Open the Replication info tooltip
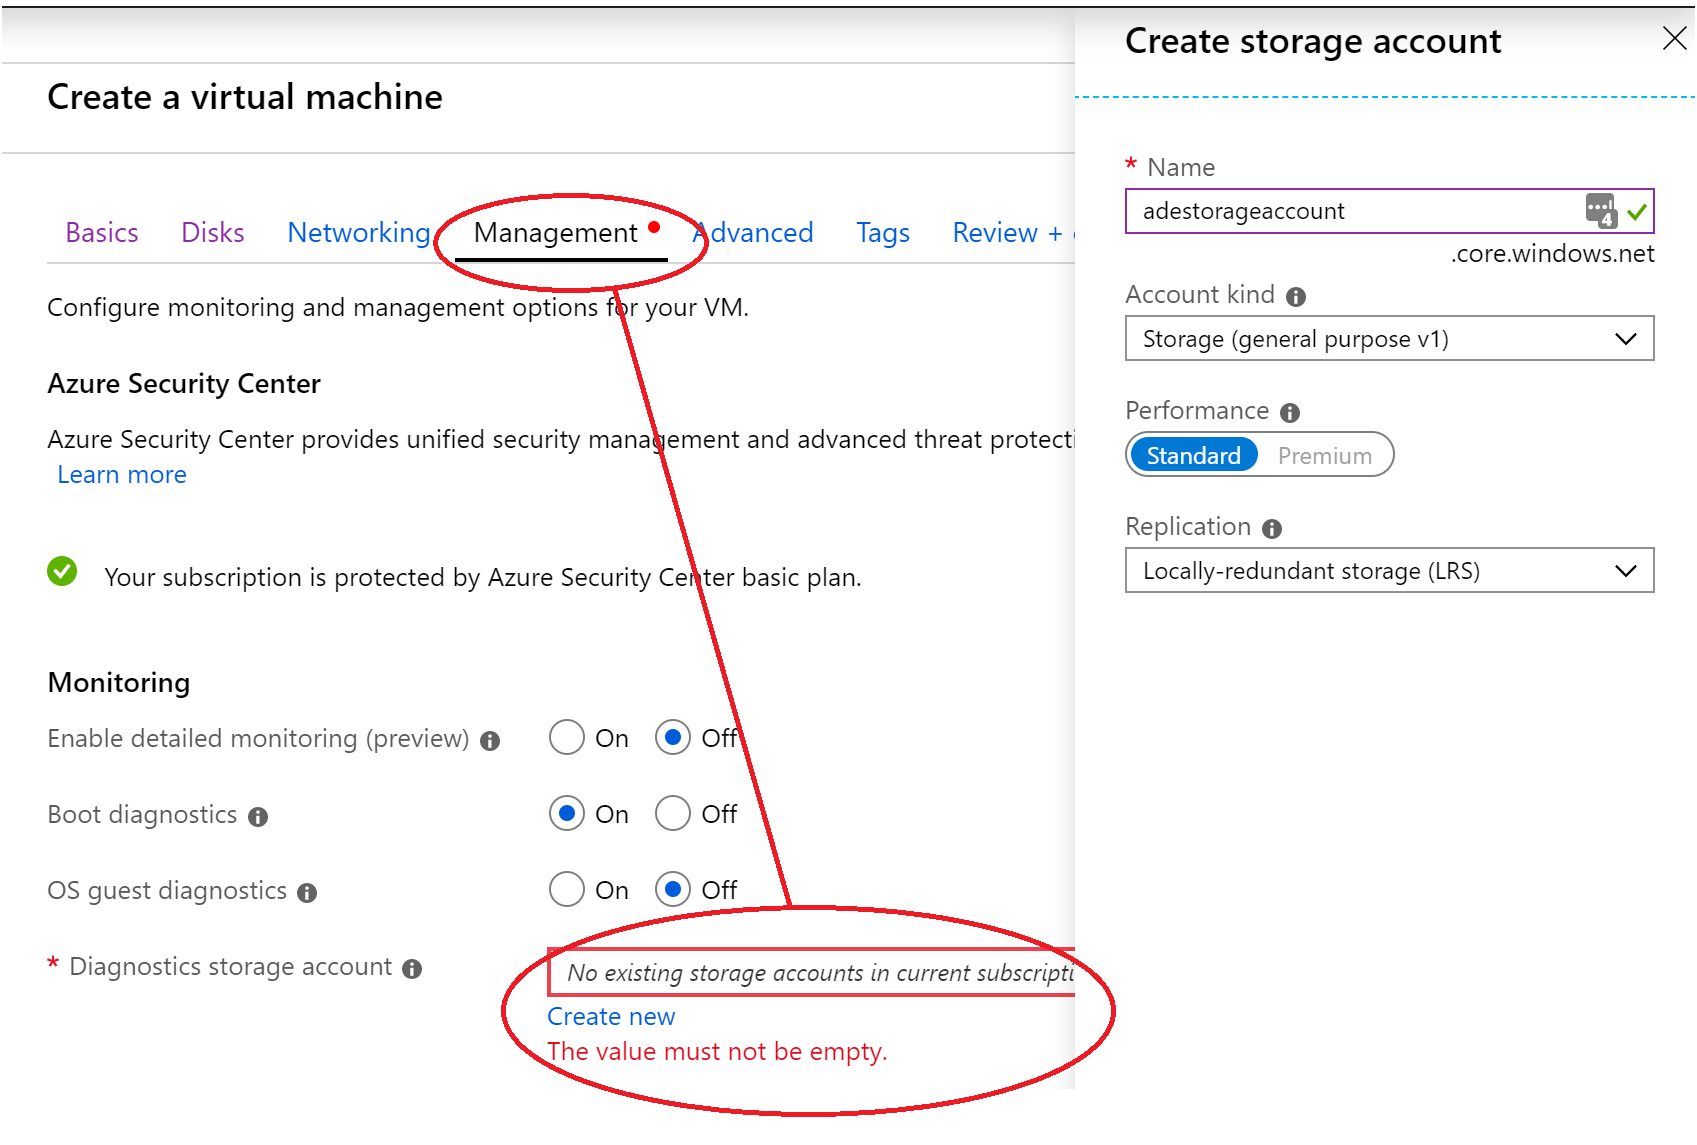 (1270, 528)
